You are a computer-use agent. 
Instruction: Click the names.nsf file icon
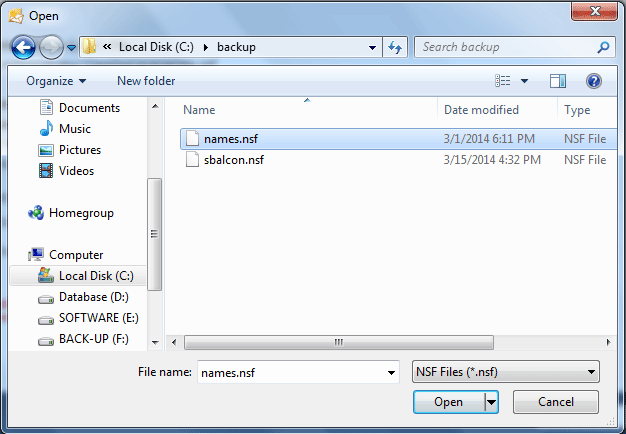192,139
